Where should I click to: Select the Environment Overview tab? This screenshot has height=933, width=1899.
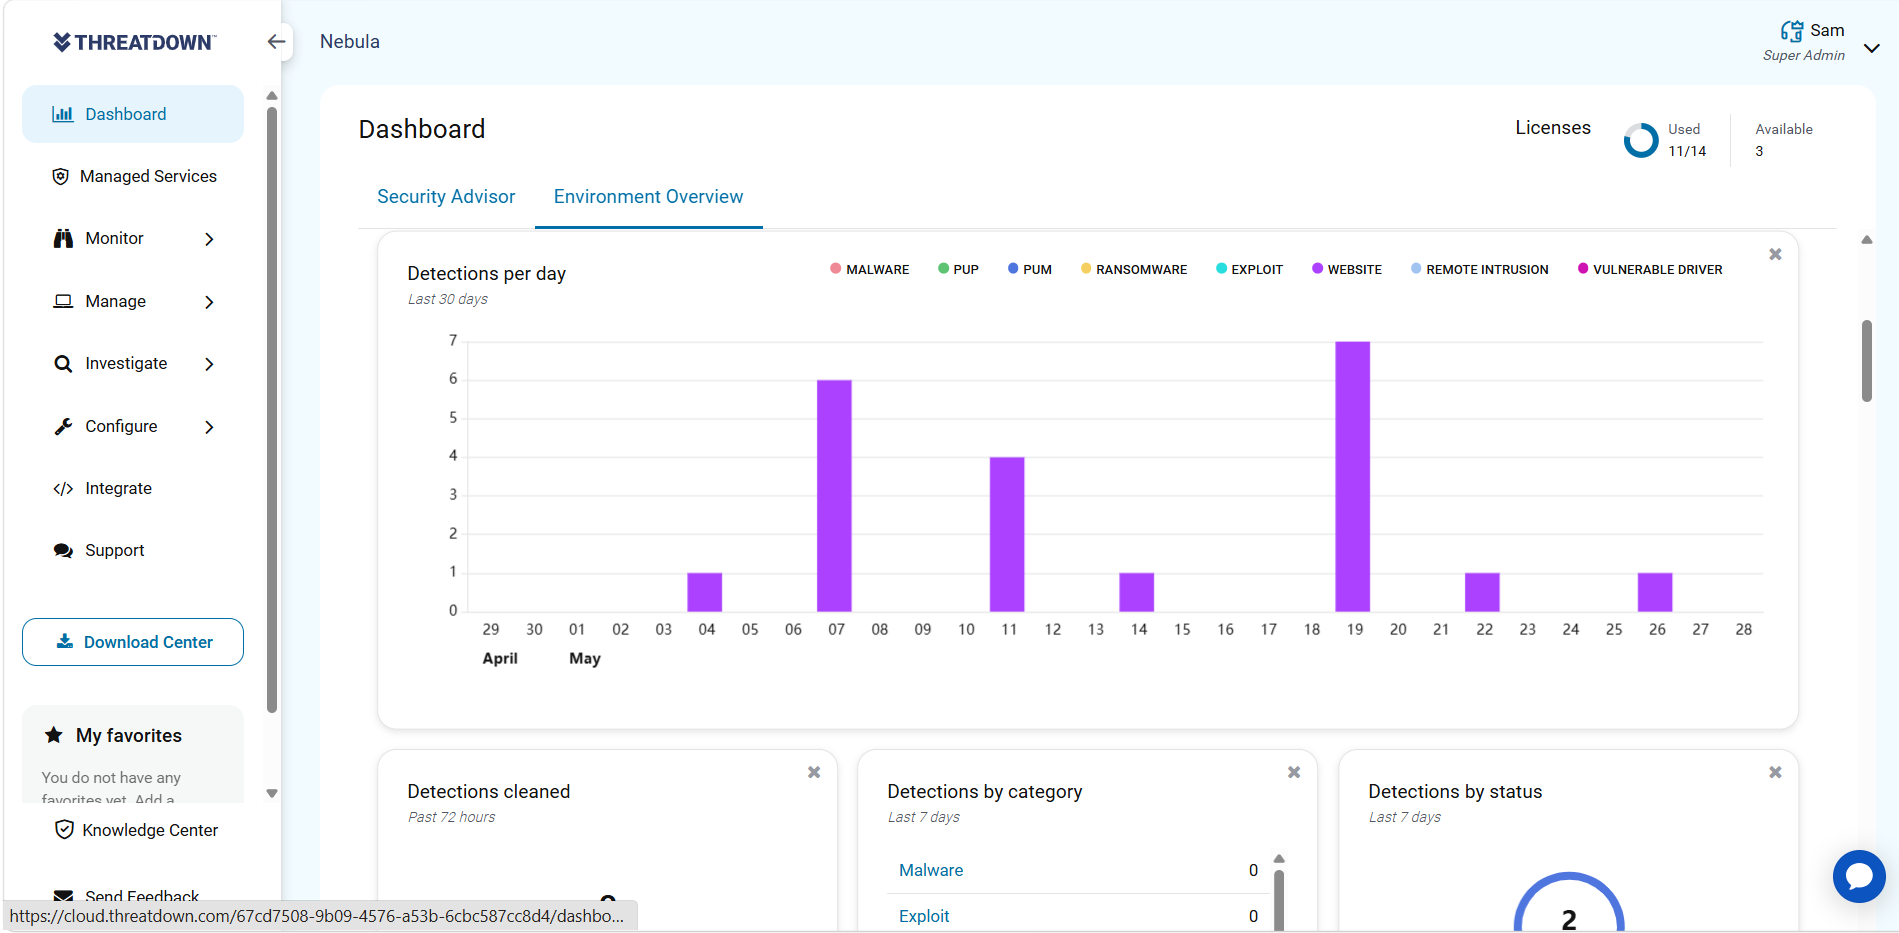tap(648, 197)
